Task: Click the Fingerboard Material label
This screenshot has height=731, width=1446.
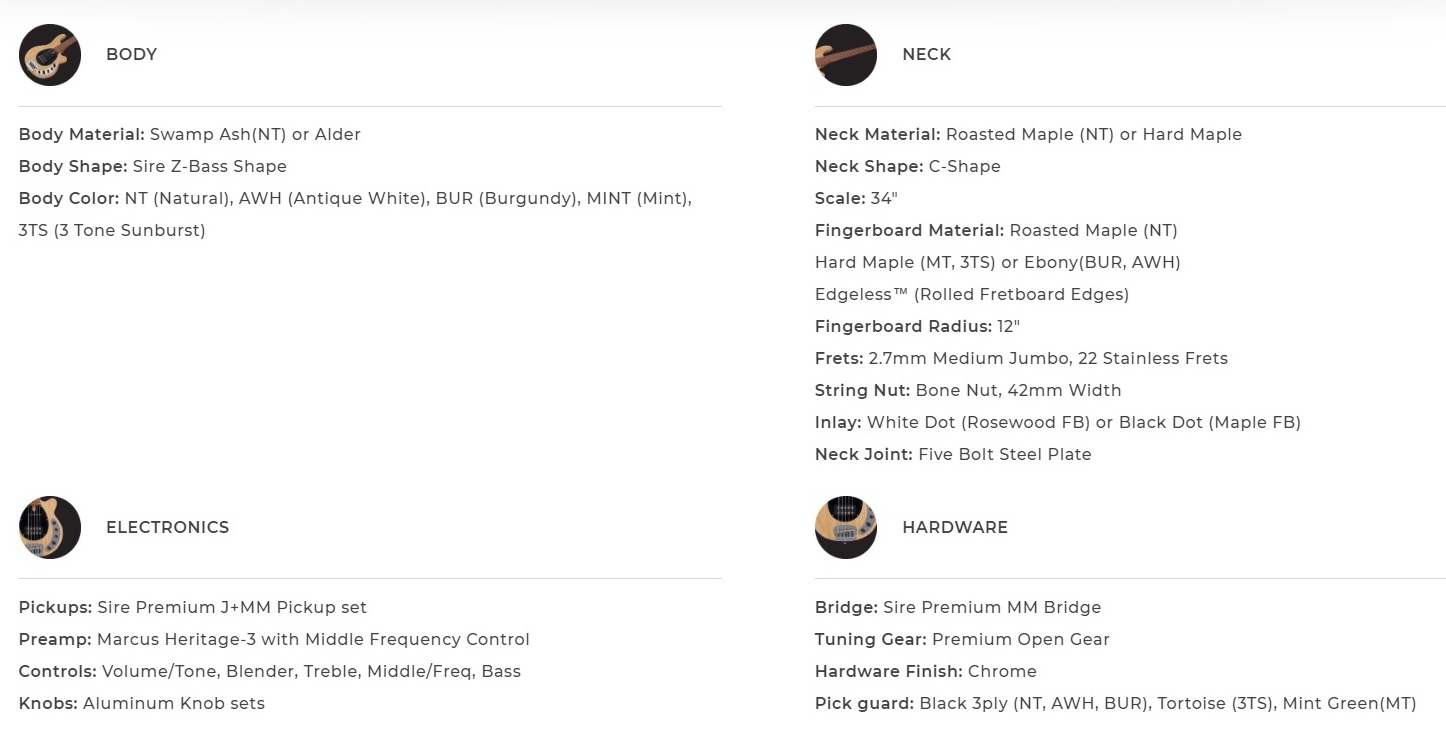Action: [909, 230]
